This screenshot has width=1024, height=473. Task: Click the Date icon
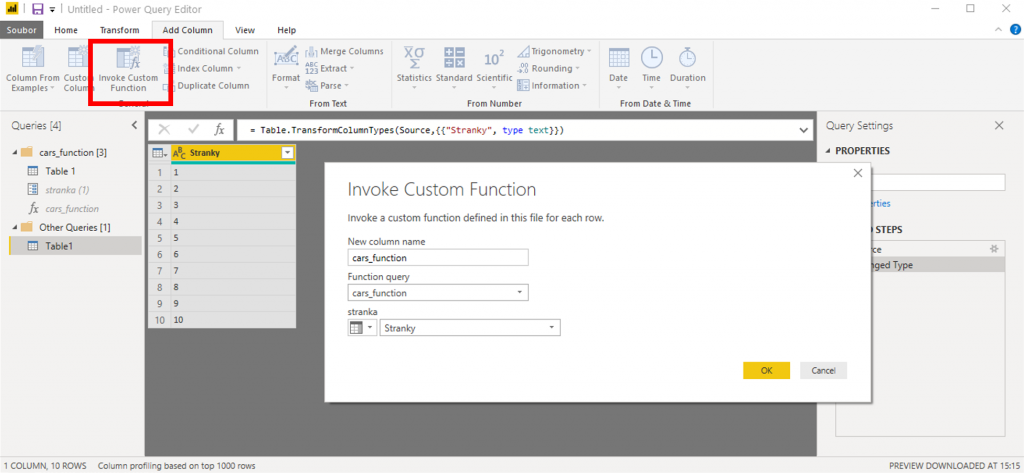point(618,57)
